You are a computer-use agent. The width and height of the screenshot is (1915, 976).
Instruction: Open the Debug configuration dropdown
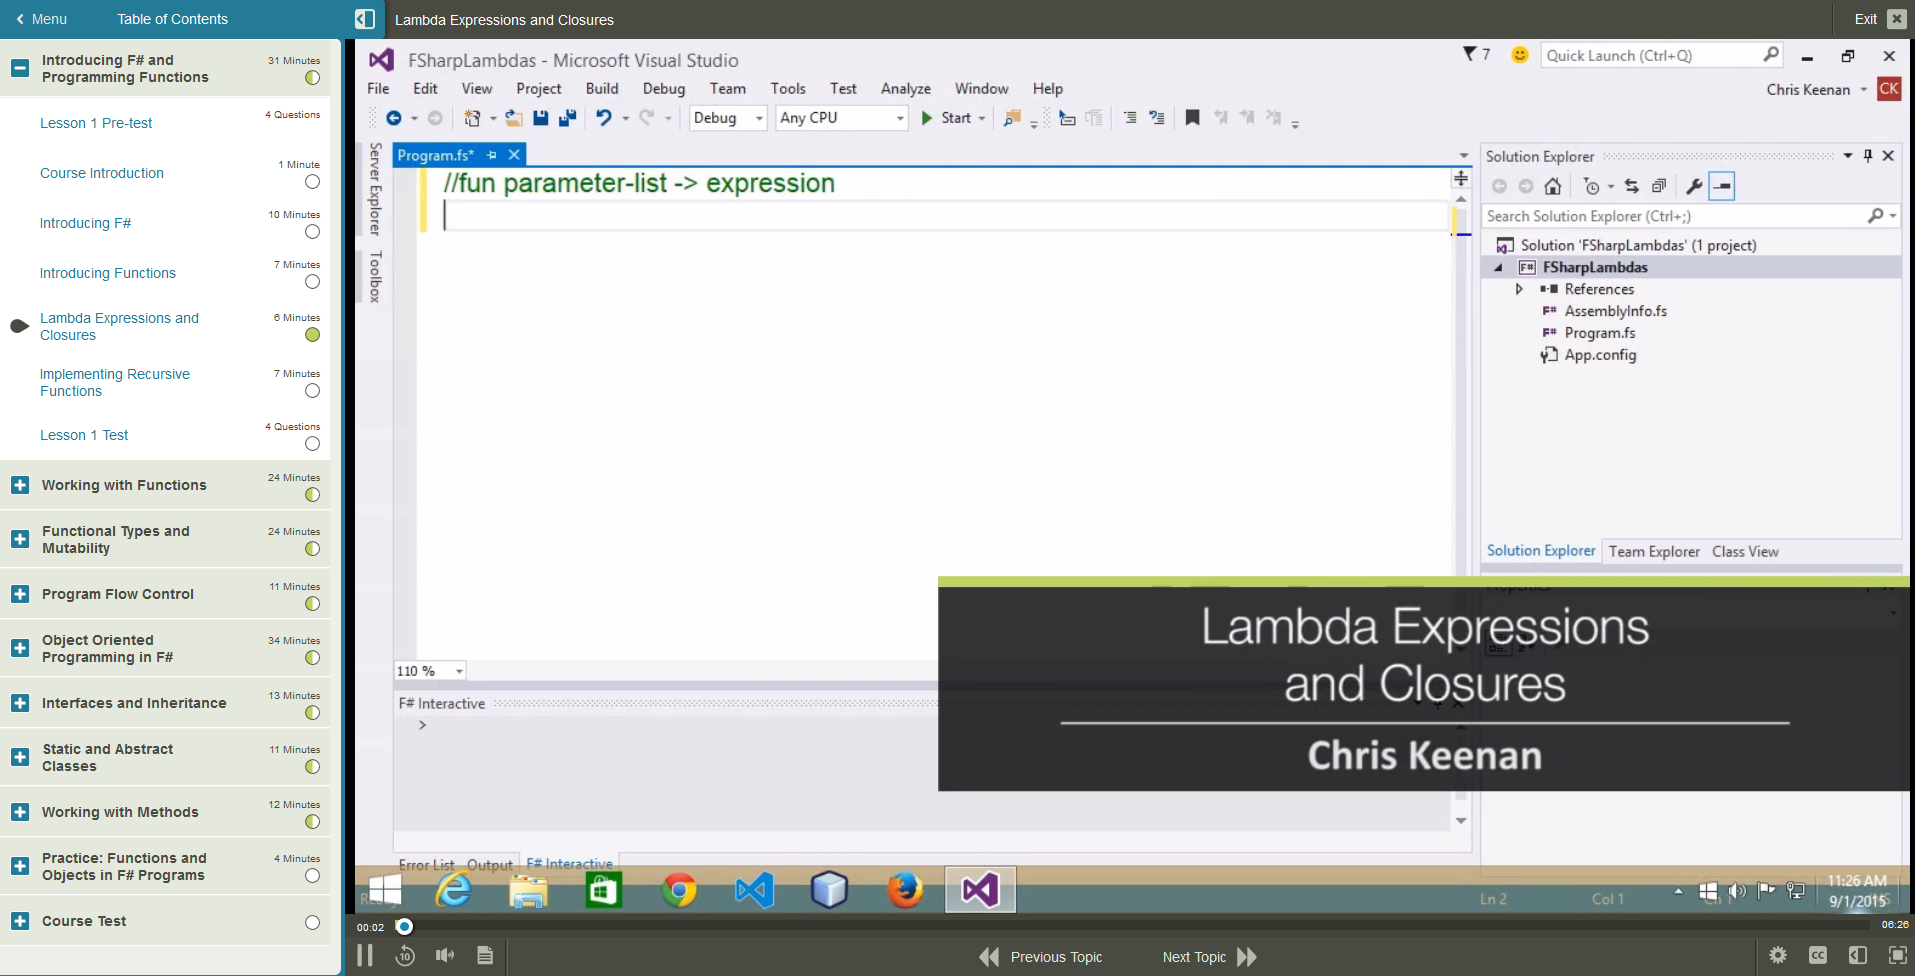point(728,118)
